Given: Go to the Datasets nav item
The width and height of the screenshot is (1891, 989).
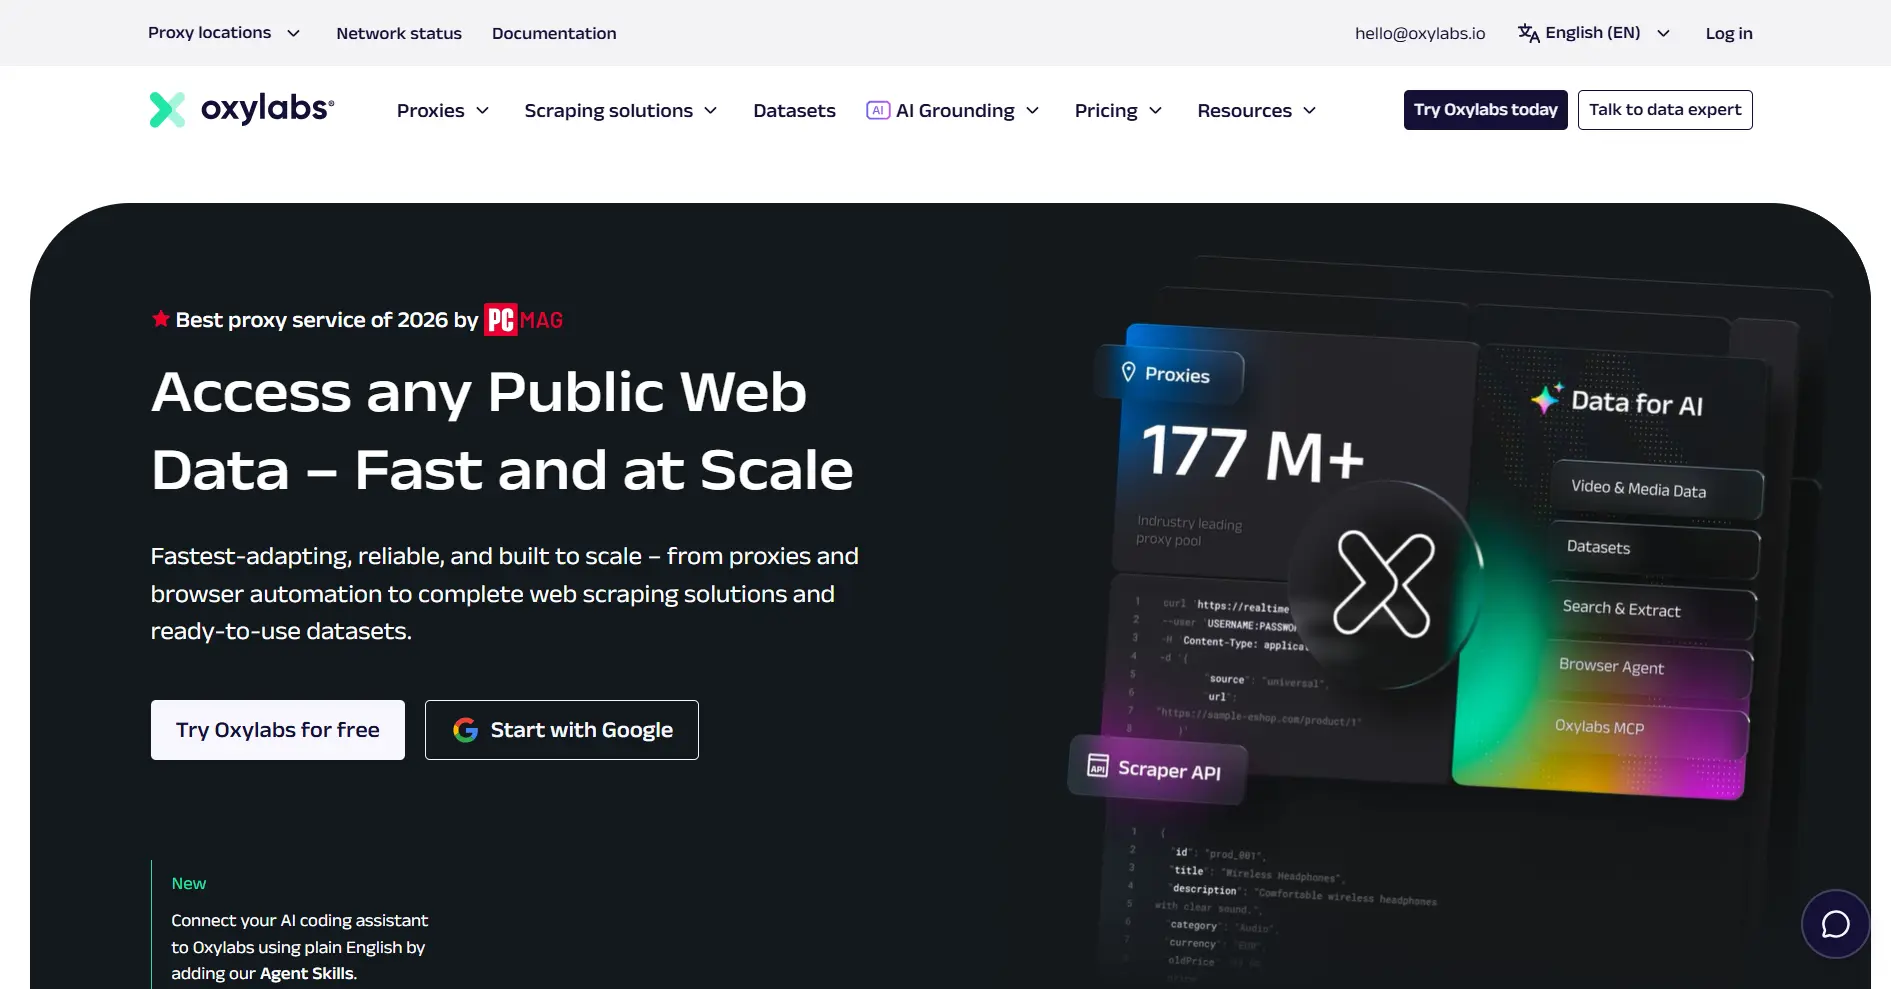Looking at the screenshot, I should [794, 110].
